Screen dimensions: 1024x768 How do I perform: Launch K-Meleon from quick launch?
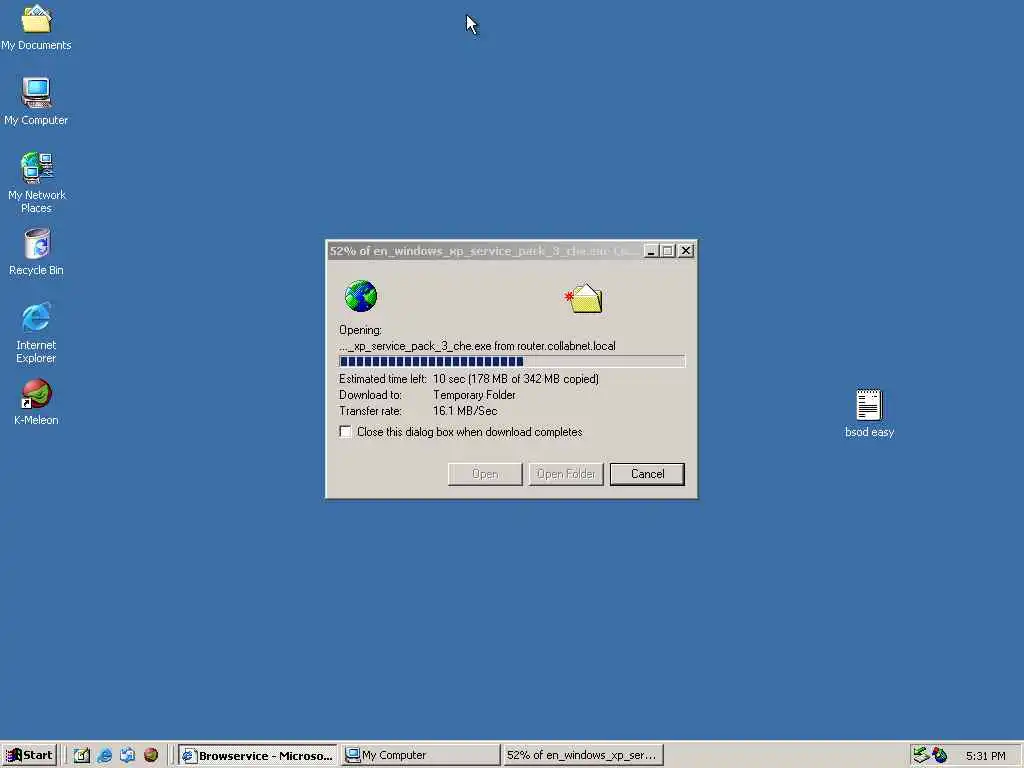coord(151,755)
